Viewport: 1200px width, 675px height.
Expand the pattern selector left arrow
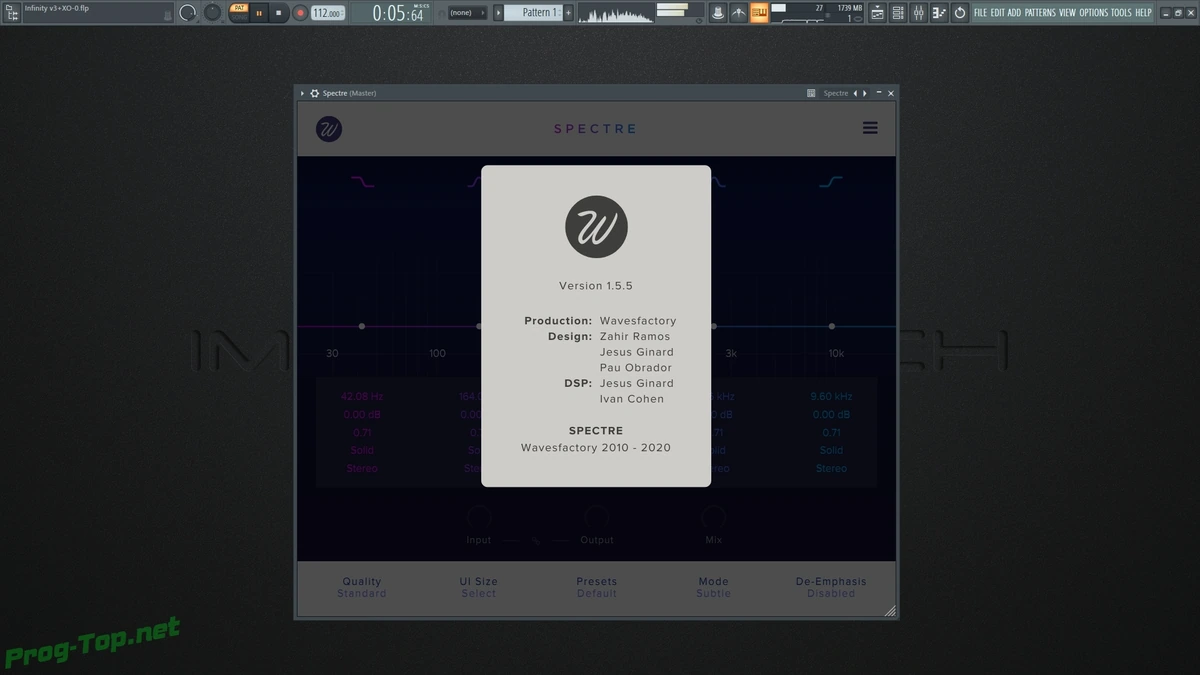[498, 13]
